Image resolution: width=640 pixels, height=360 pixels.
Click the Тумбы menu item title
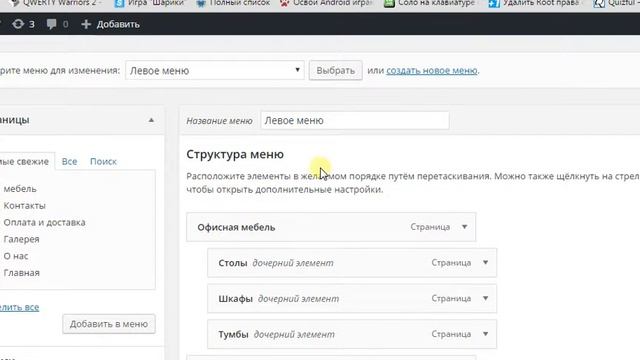point(233,334)
